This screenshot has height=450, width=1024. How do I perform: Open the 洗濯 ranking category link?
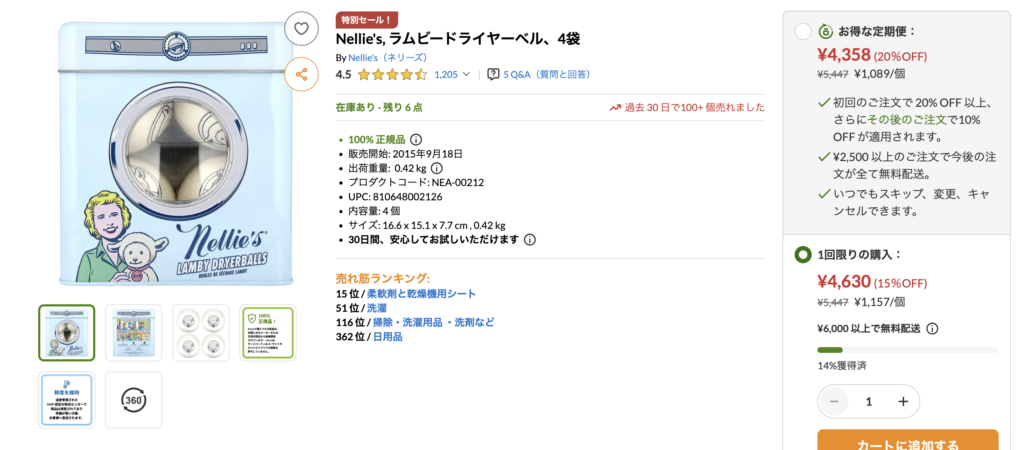pos(377,308)
